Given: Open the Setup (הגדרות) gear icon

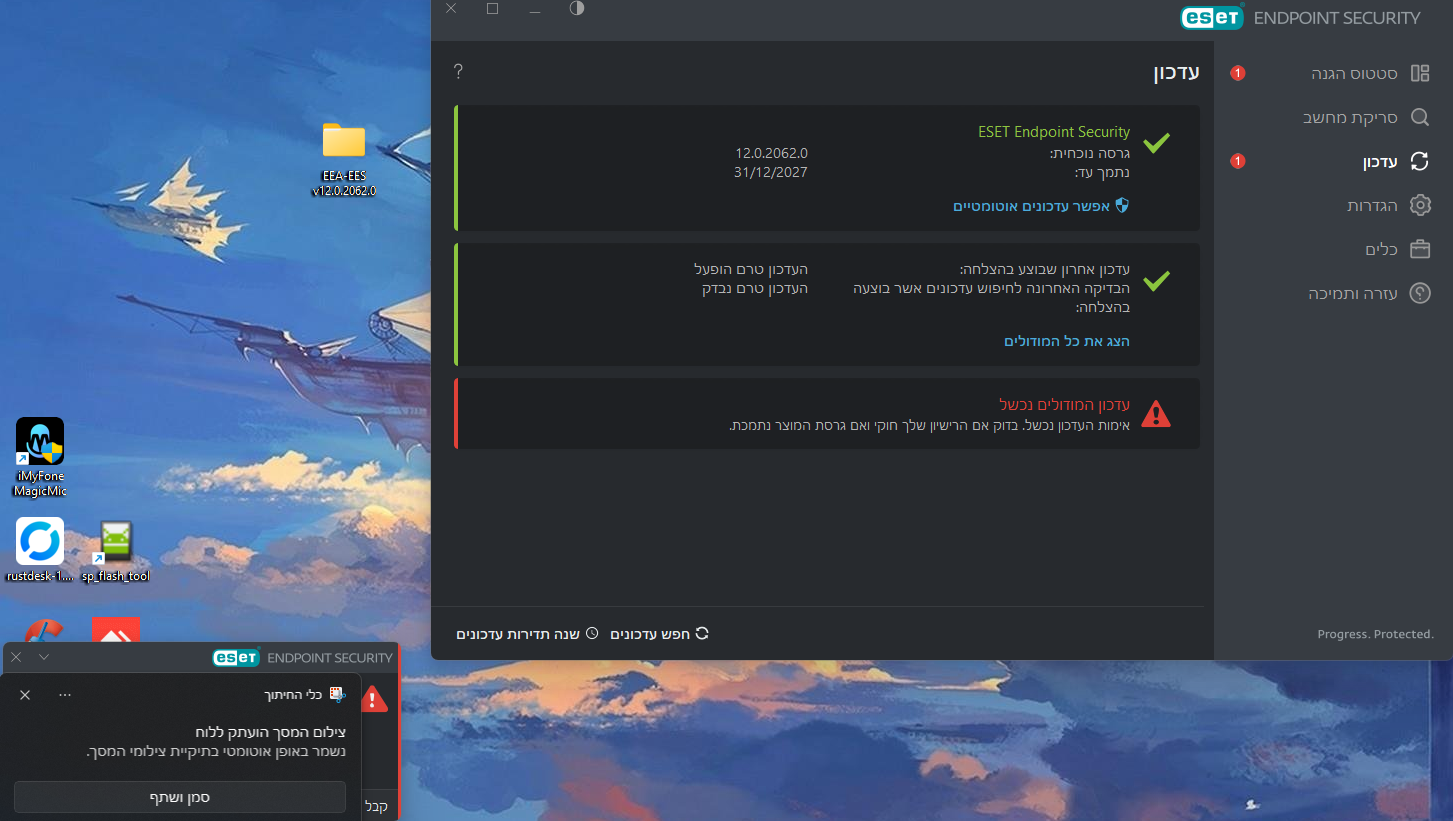Looking at the screenshot, I should pyautogui.click(x=1419, y=205).
